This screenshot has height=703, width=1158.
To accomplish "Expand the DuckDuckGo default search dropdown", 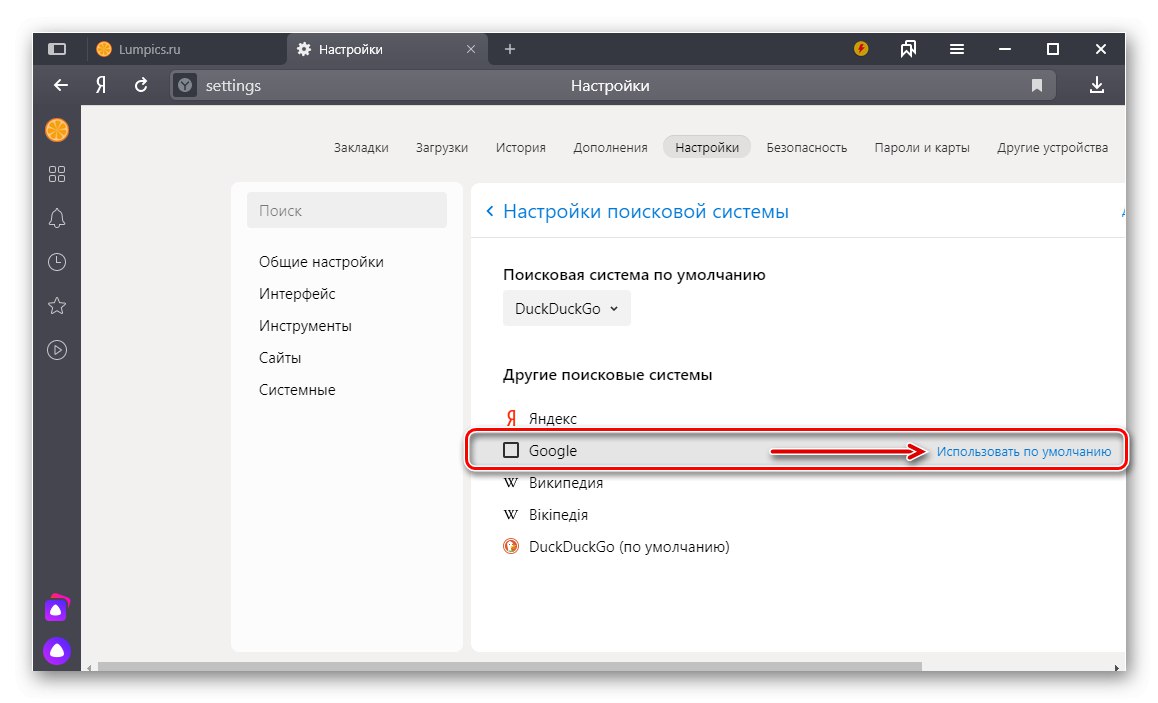I will click(x=566, y=309).
